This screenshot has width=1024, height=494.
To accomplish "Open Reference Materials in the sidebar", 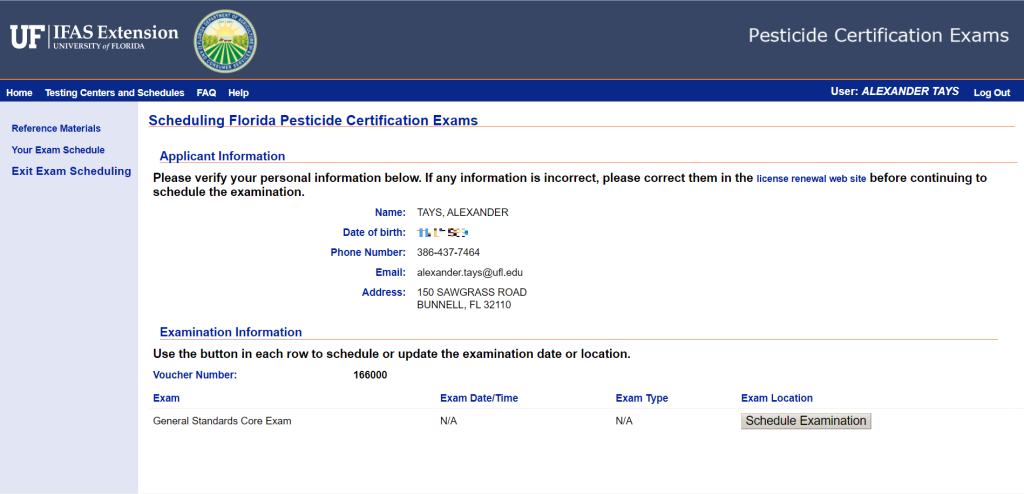I will [56, 129].
